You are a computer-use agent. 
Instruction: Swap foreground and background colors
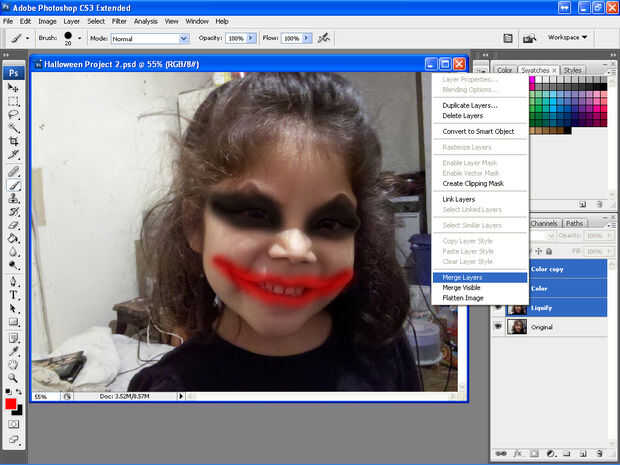[19, 391]
